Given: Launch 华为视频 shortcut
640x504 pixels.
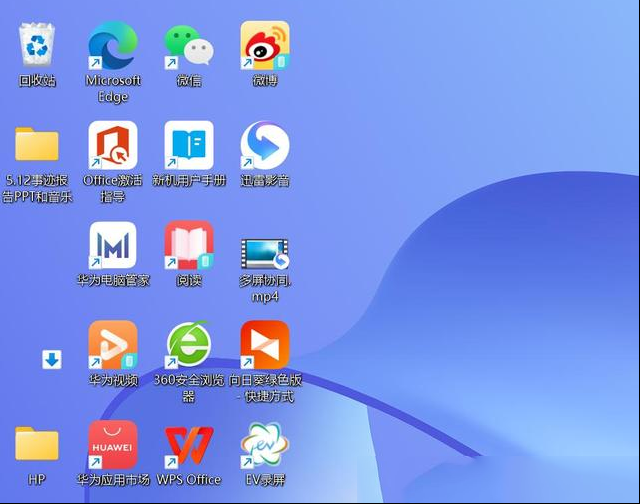Looking at the screenshot, I should (113, 345).
